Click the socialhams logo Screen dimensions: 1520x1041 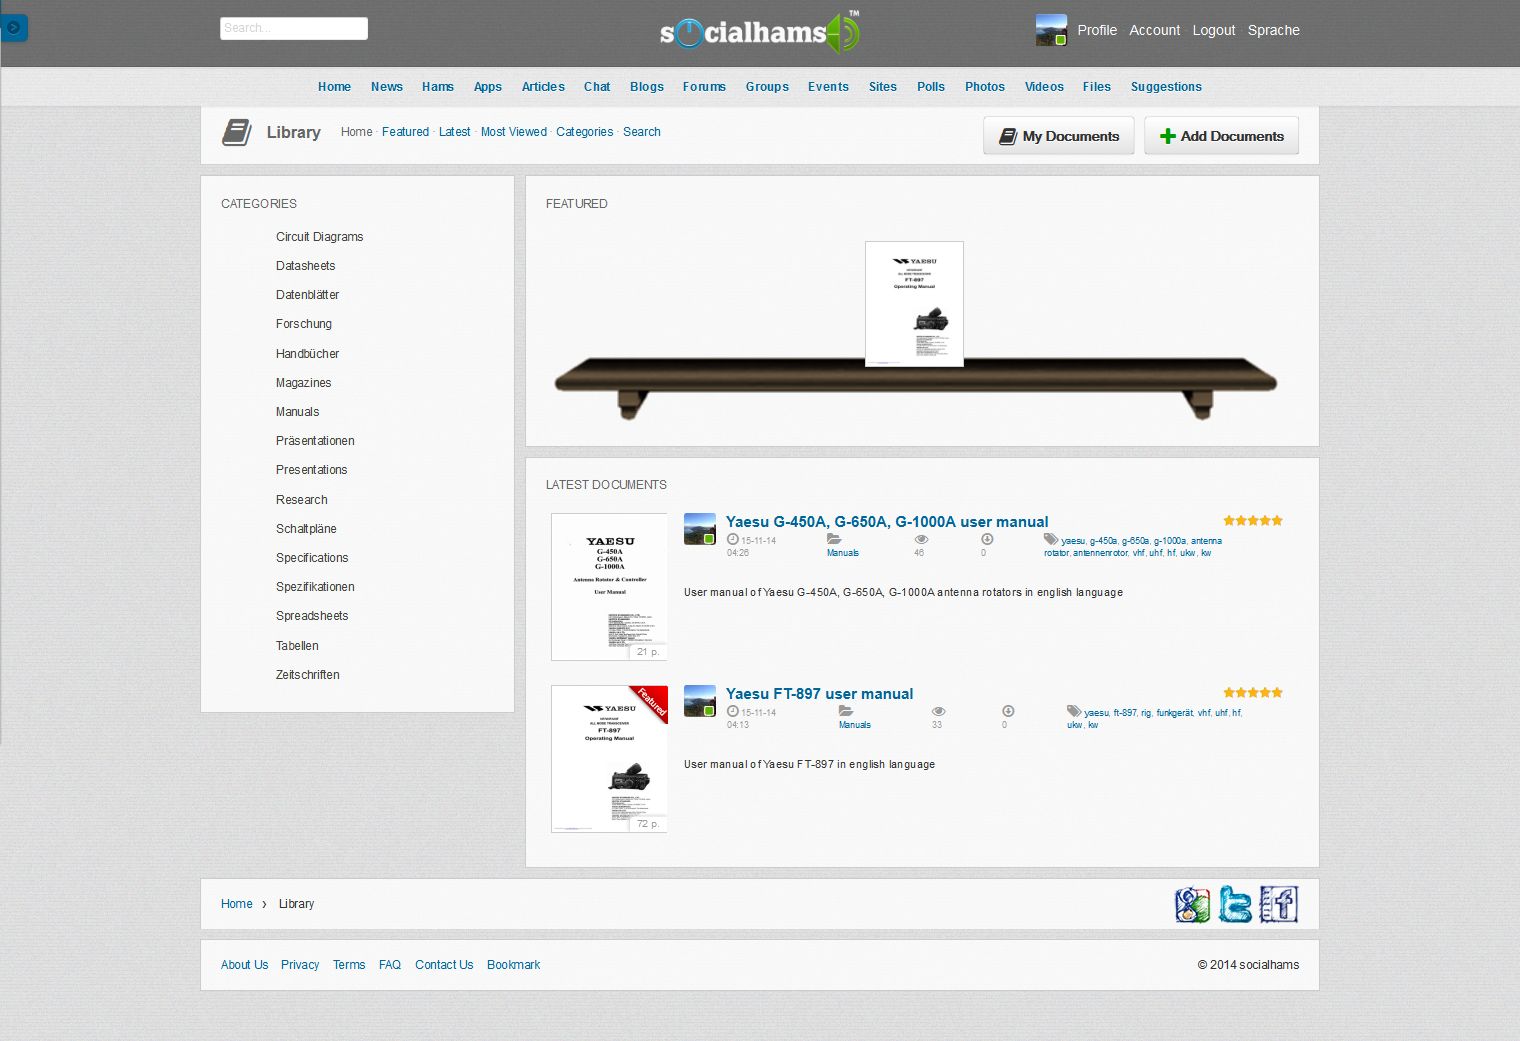pyautogui.click(x=760, y=32)
